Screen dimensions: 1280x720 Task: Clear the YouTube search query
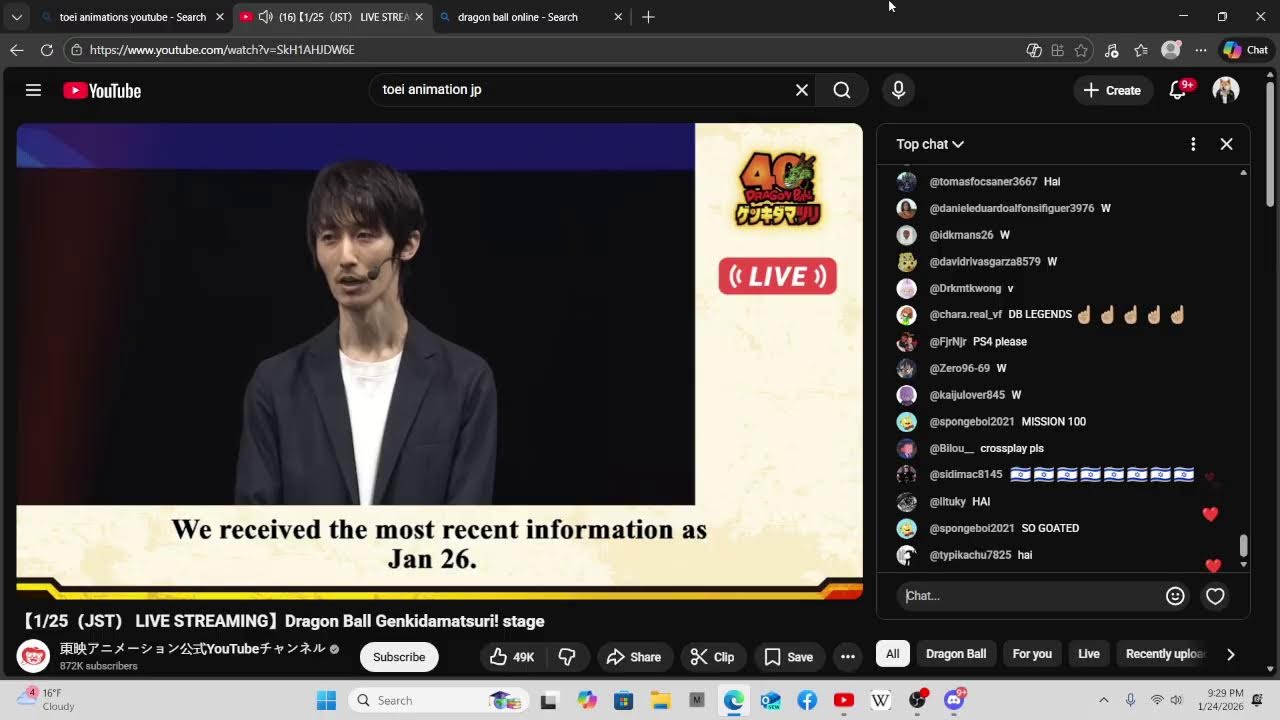801,90
